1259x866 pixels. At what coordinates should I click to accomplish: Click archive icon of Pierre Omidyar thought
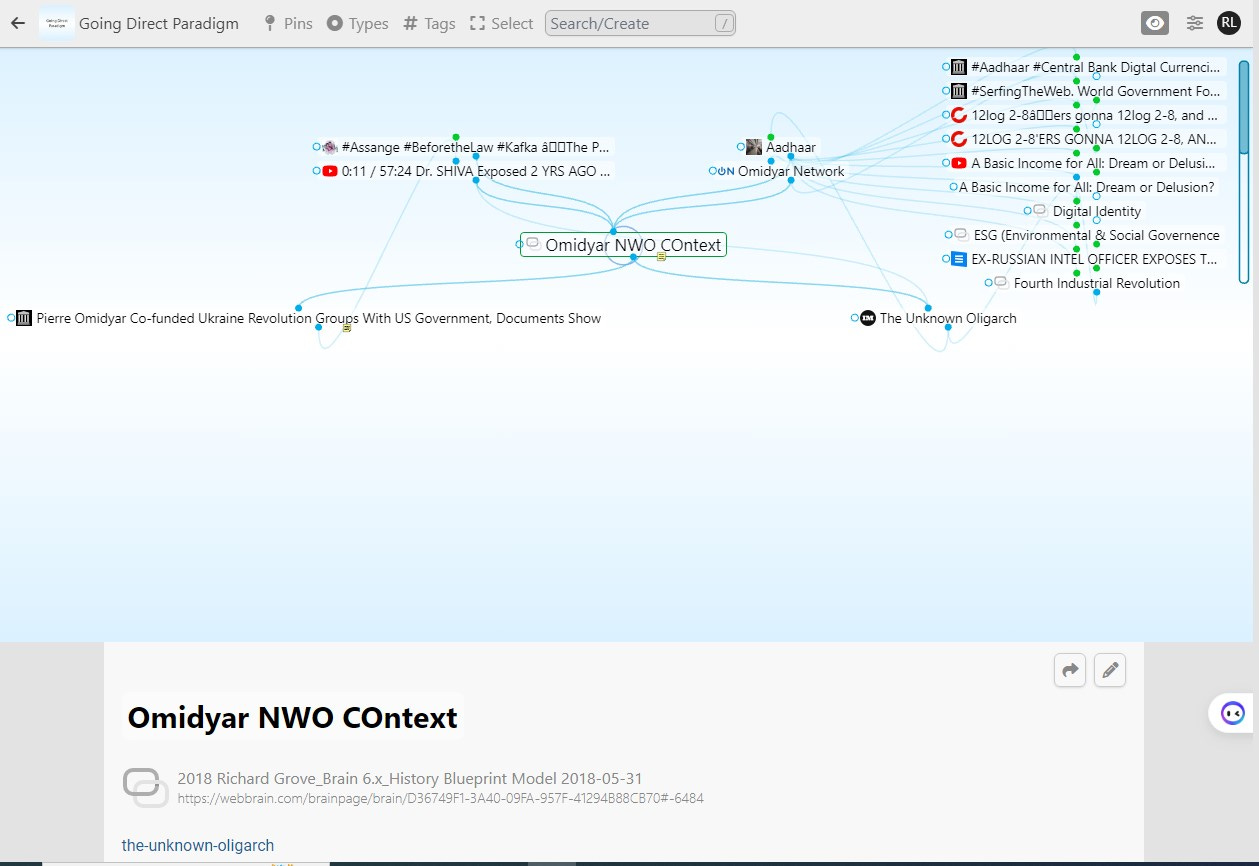coord(25,318)
